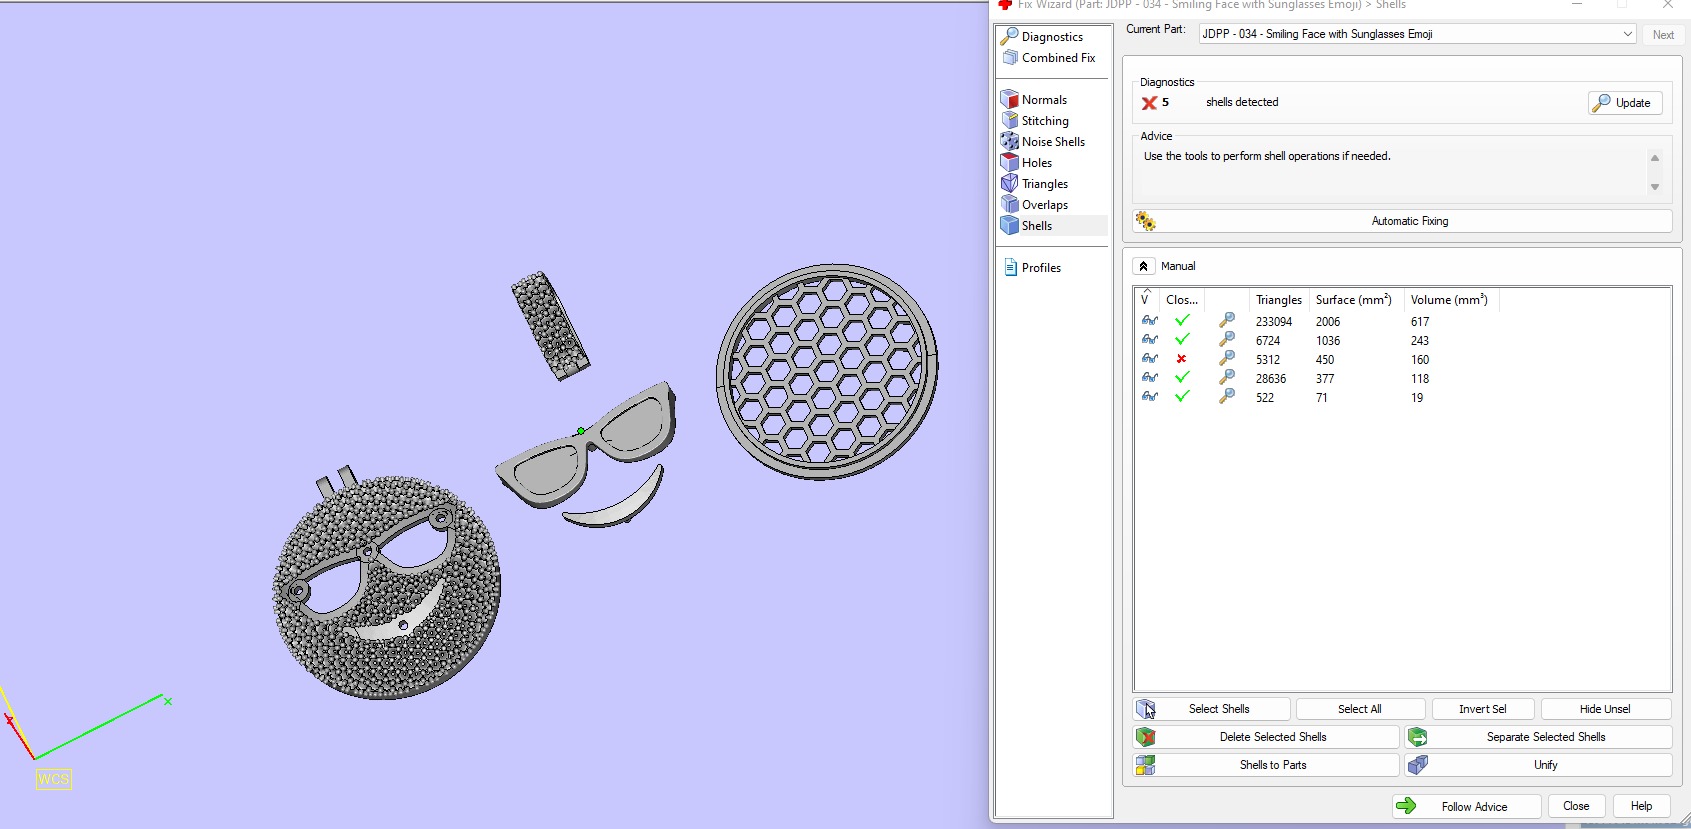Select the Noise Shells fix step
The height and width of the screenshot is (829, 1691).
coord(1052,142)
